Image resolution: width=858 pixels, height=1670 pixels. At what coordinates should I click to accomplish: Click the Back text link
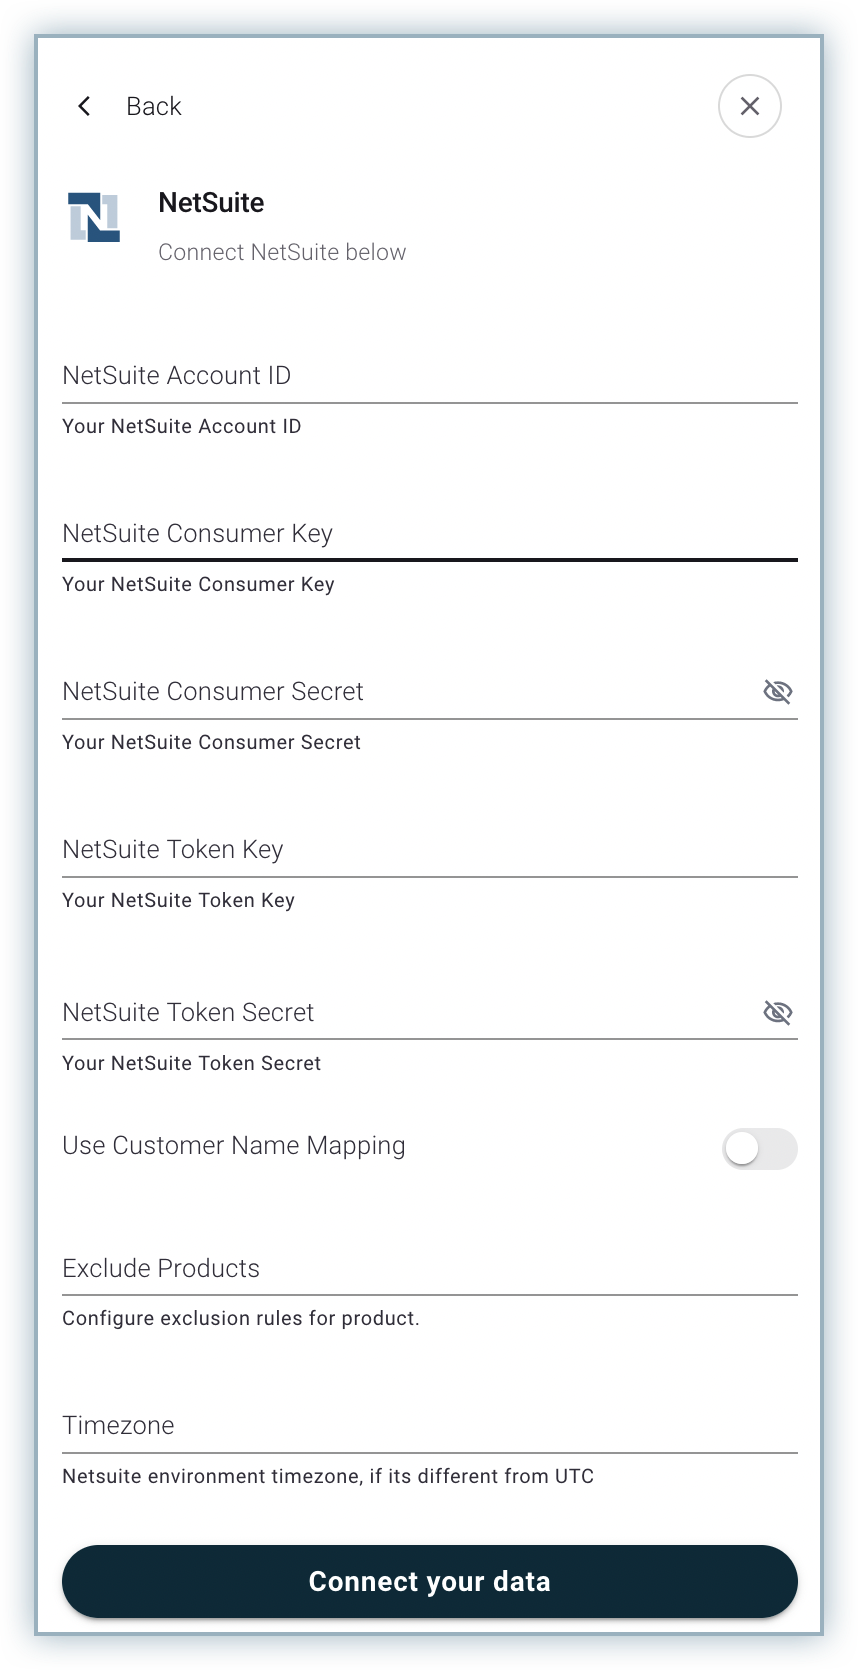[x=153, y=106]
